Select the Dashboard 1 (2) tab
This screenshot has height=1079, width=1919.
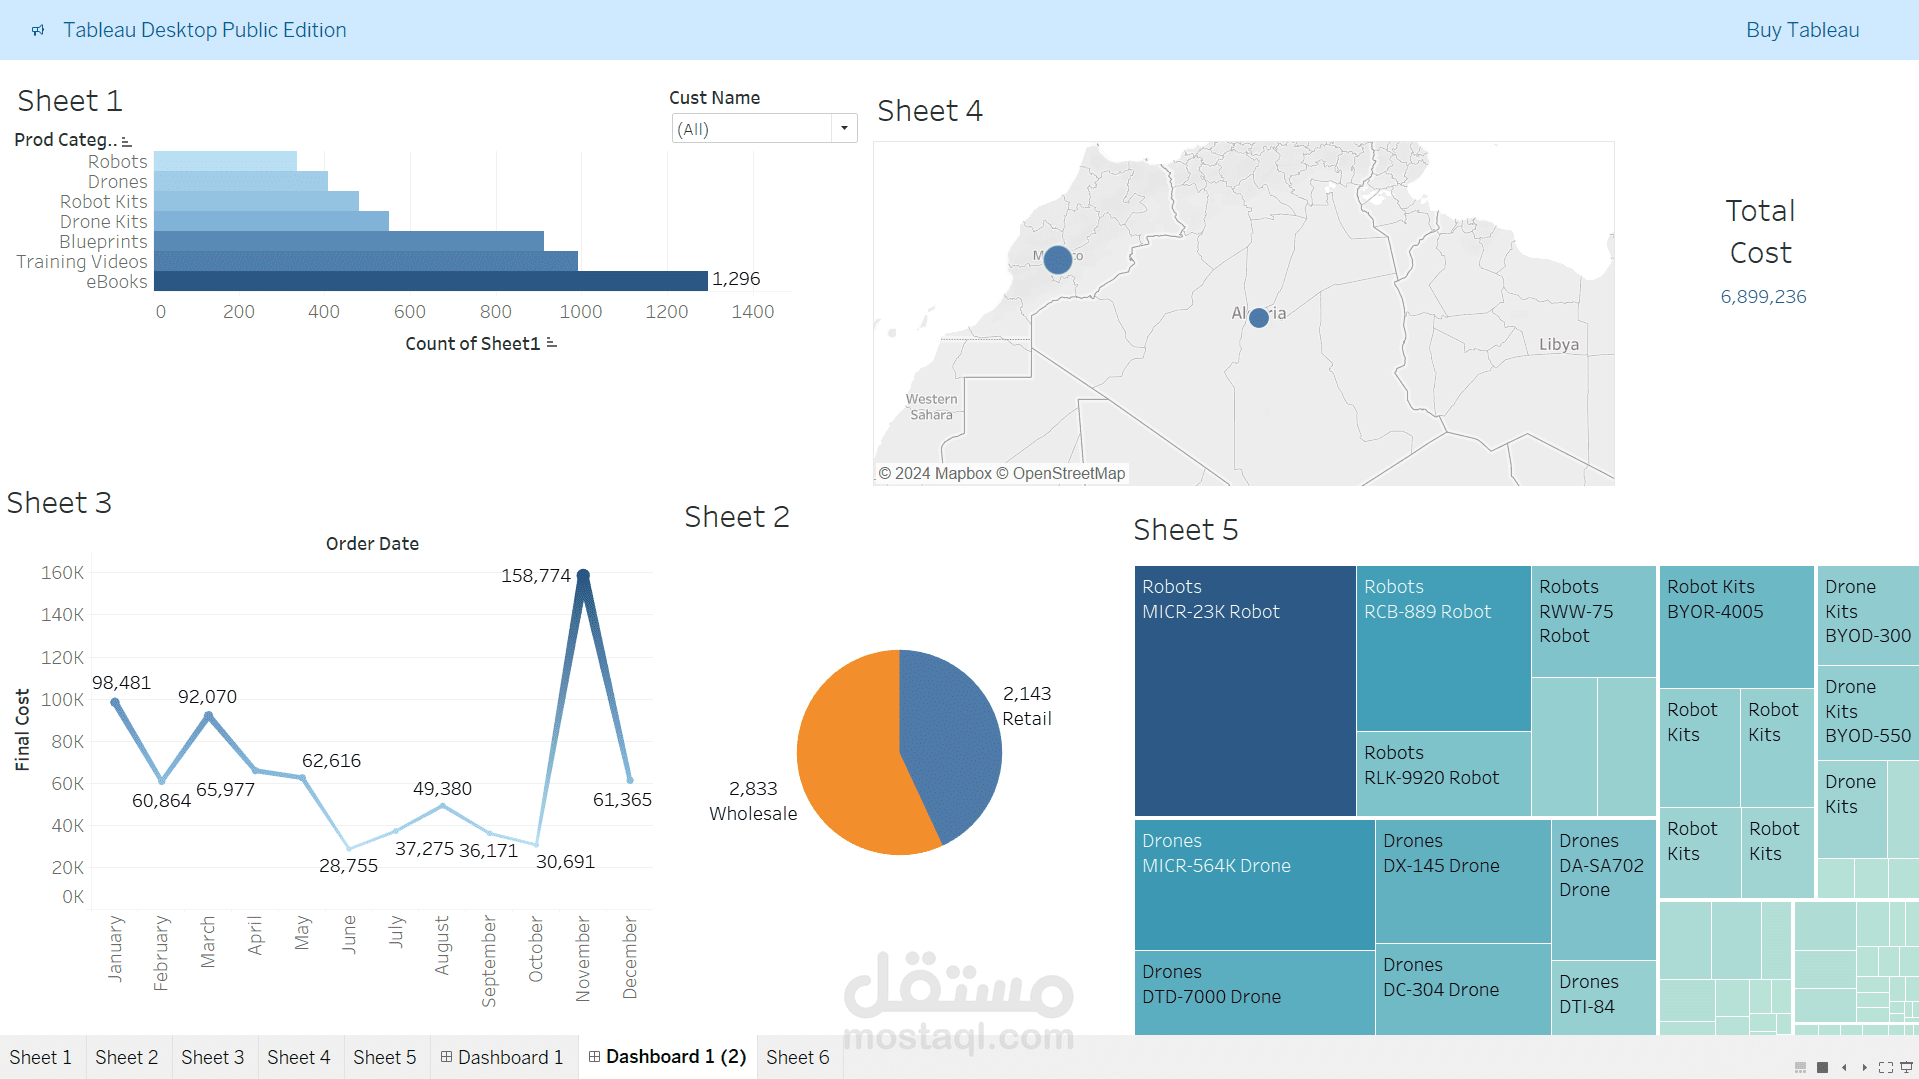tap(668, 1057)
